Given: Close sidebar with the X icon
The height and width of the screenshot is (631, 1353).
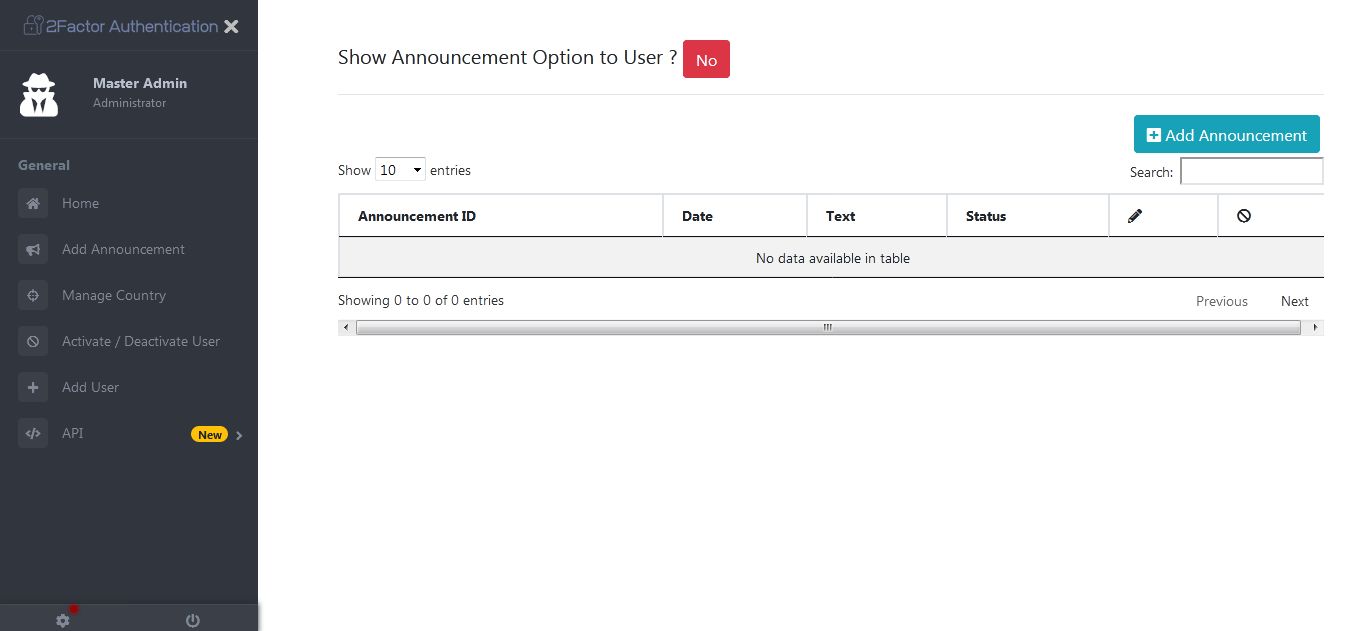Looking at the screenshot, I should tap(231, 27).
